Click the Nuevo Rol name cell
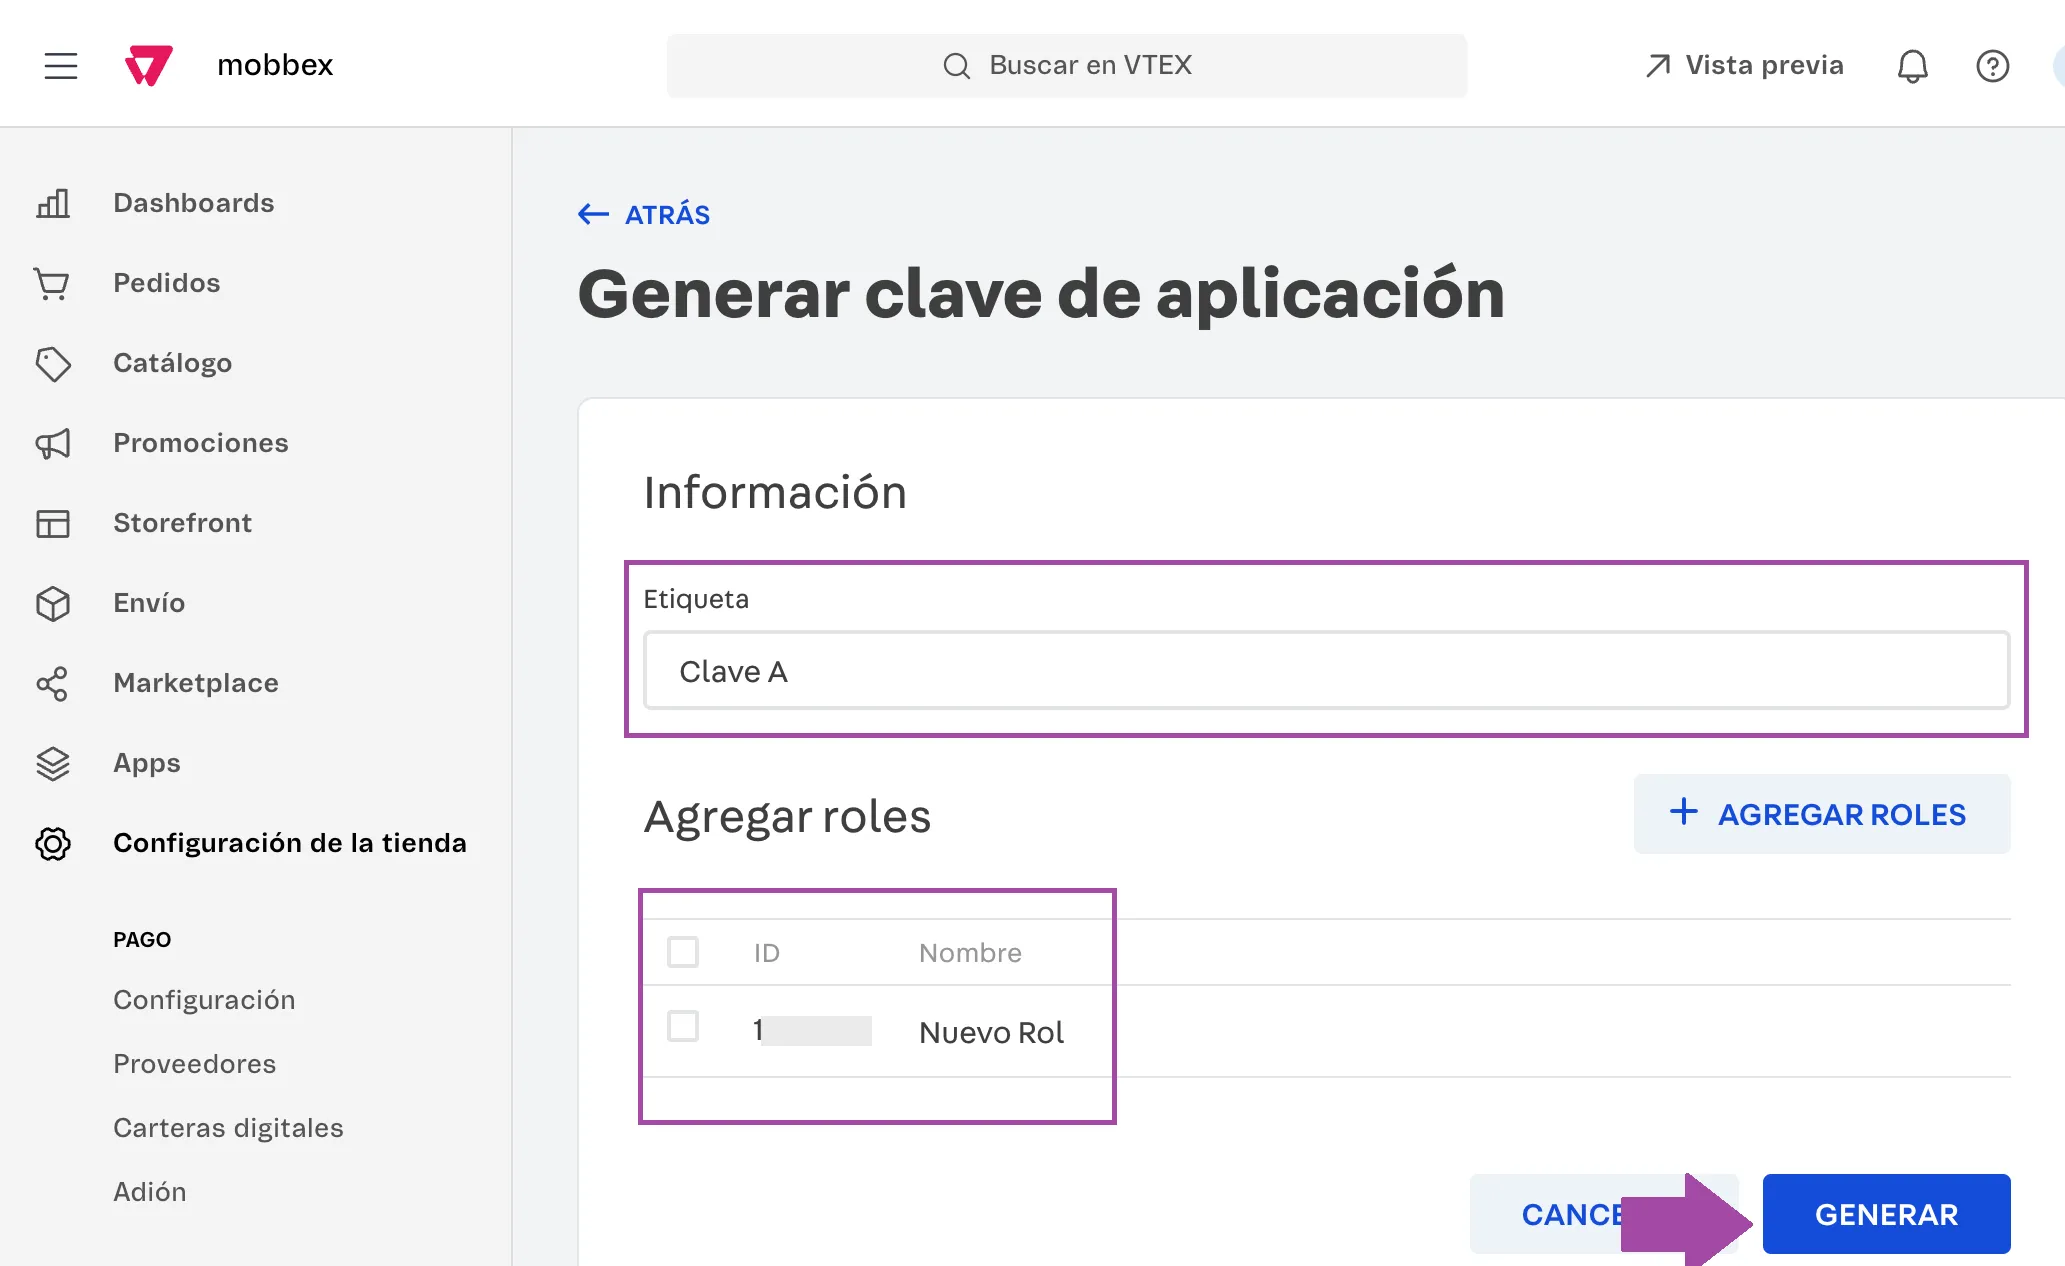 tap(991, 1032)
